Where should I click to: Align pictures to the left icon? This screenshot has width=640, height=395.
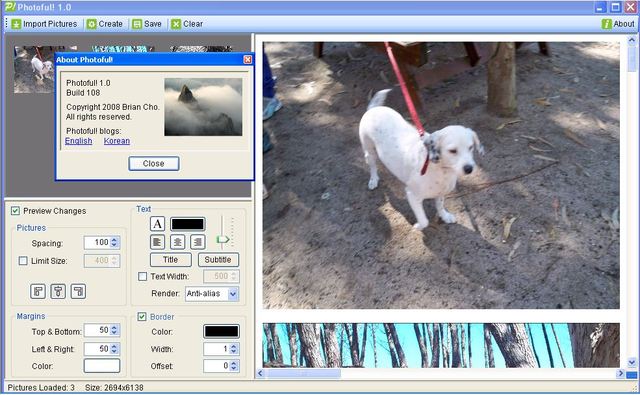tap(38, 291)
